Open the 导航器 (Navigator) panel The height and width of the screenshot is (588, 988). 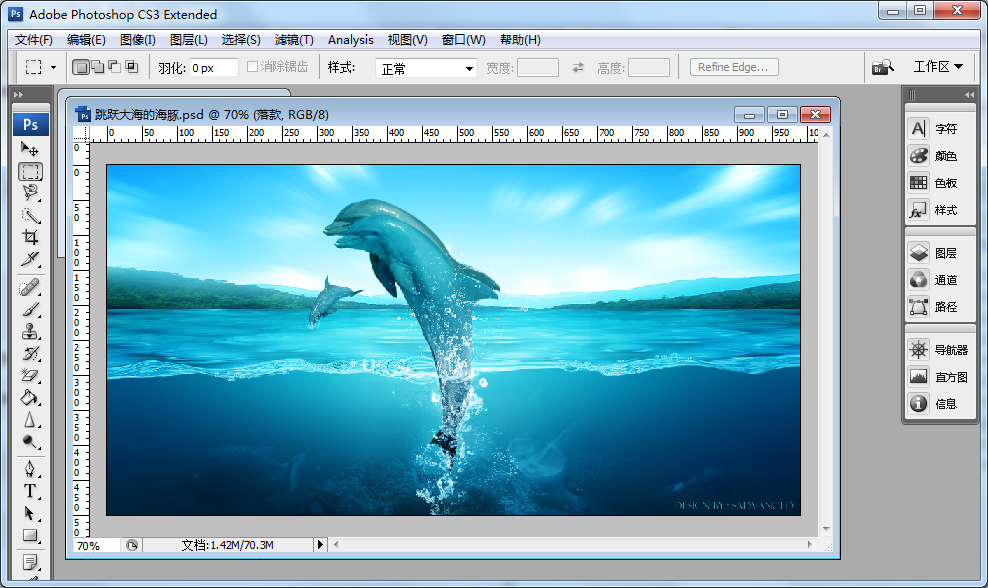pyautogui.click(x=950, y=350)
